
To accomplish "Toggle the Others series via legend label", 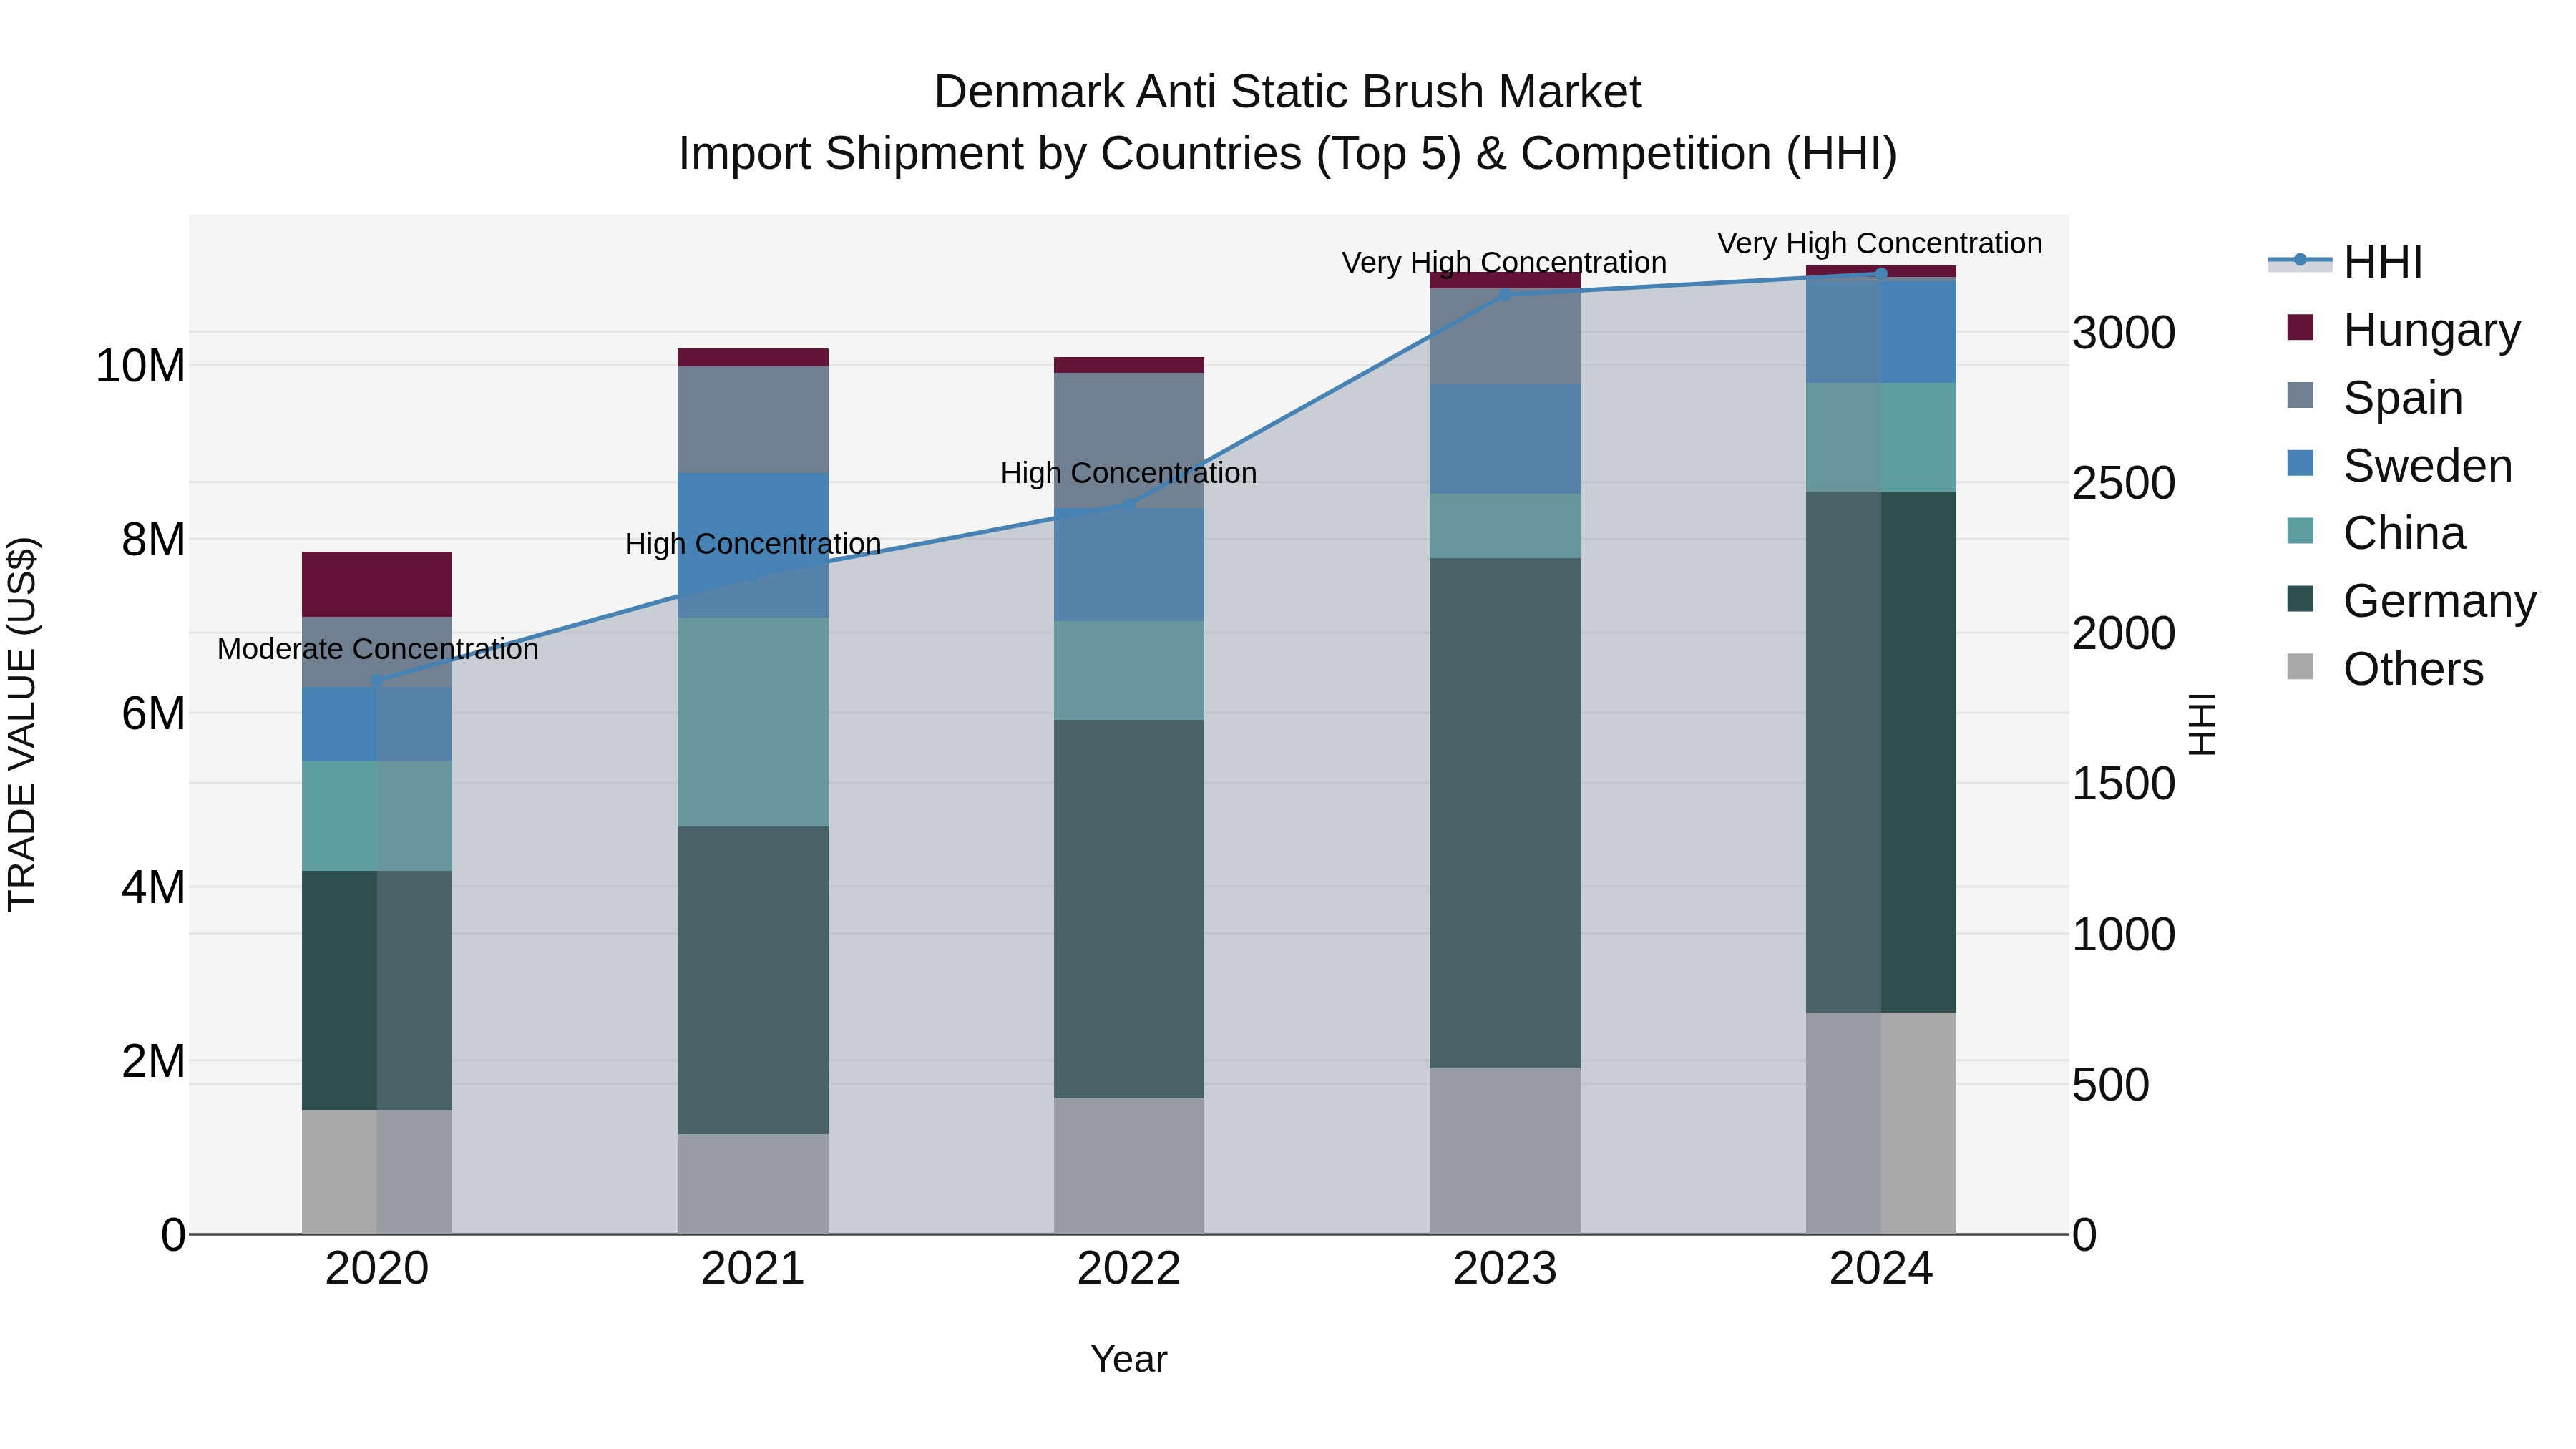I will click(x=2413, y=669).
